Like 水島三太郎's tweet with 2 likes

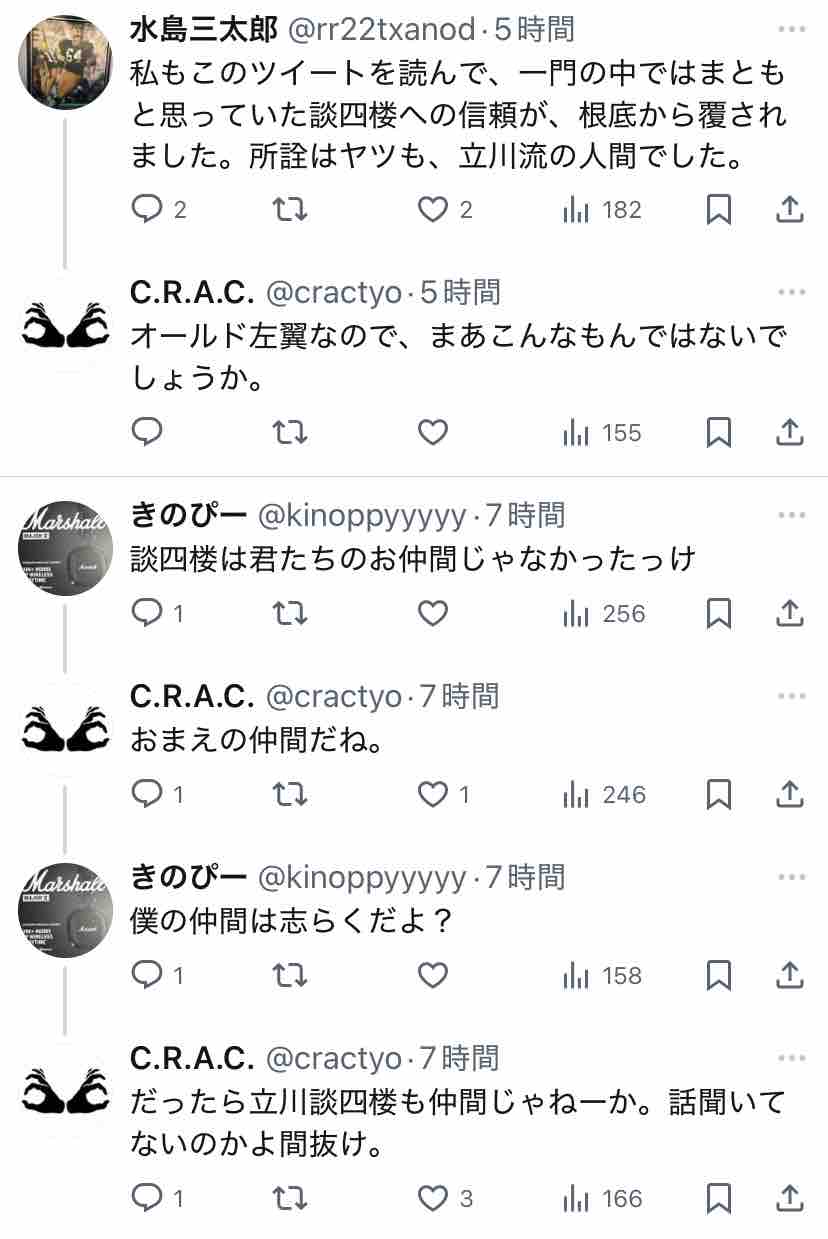(432, 209)
